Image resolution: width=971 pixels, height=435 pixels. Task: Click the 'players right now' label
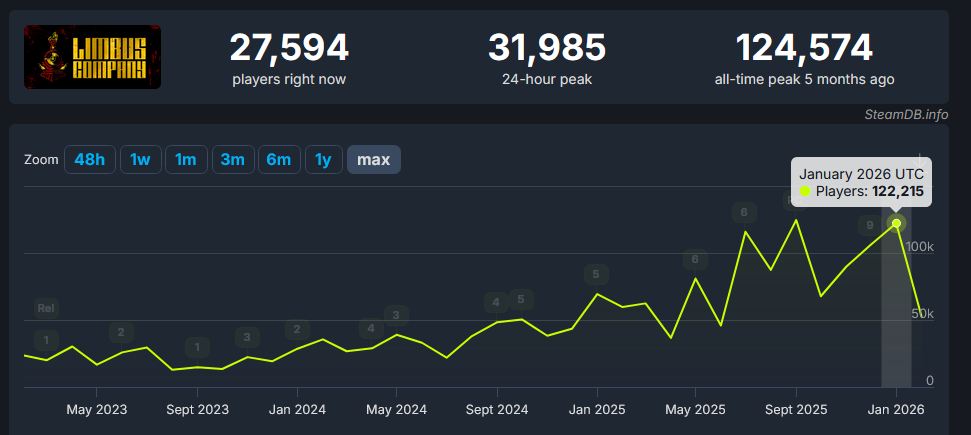(x=289, y=79)
